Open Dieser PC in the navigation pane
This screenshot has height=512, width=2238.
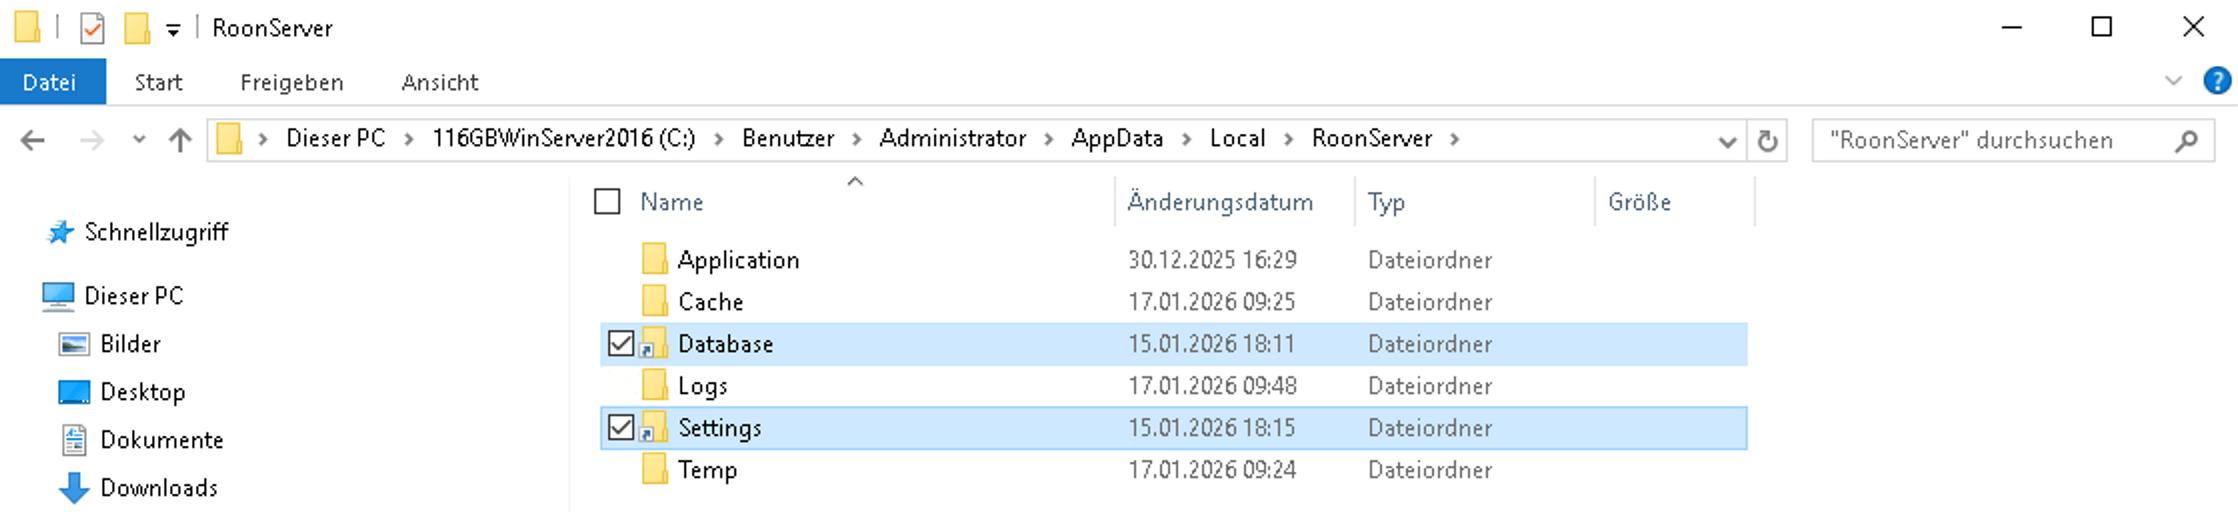click(134, 296)
